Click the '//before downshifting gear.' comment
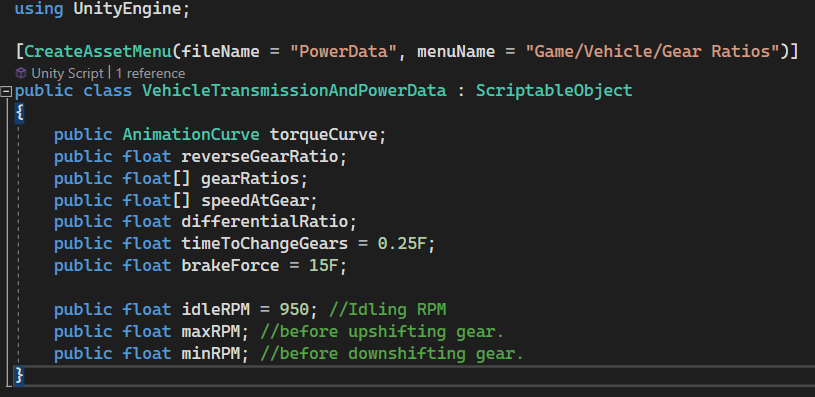The height and width of the screenshot is (397, 815). click(x=391, y=354)
